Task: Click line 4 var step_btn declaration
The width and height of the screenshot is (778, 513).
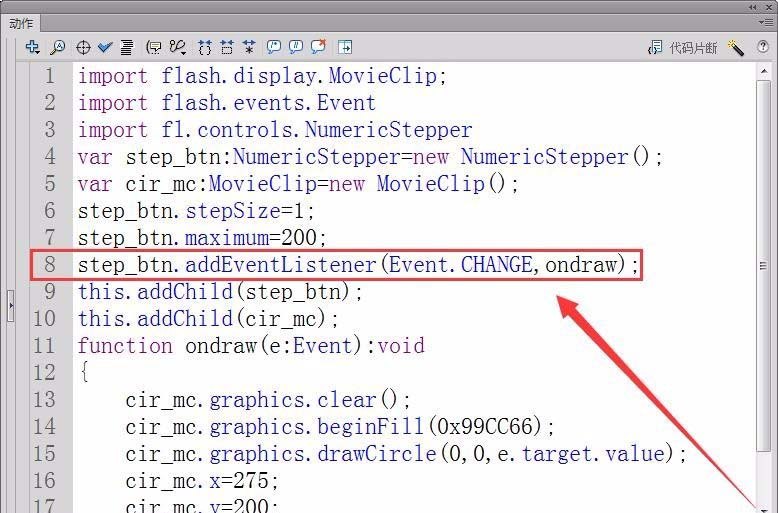Action: [x=370, y=157]
